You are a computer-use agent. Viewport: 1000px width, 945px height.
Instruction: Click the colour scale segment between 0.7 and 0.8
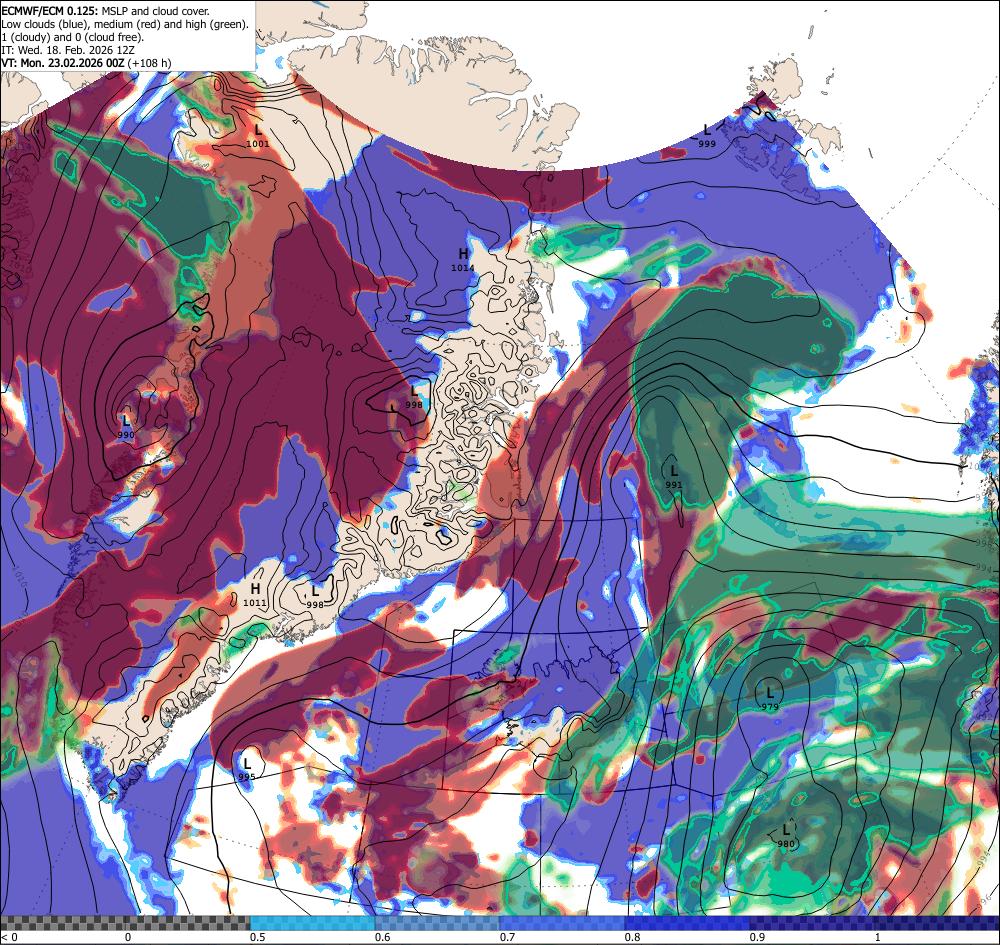click(x=562, y=923)
